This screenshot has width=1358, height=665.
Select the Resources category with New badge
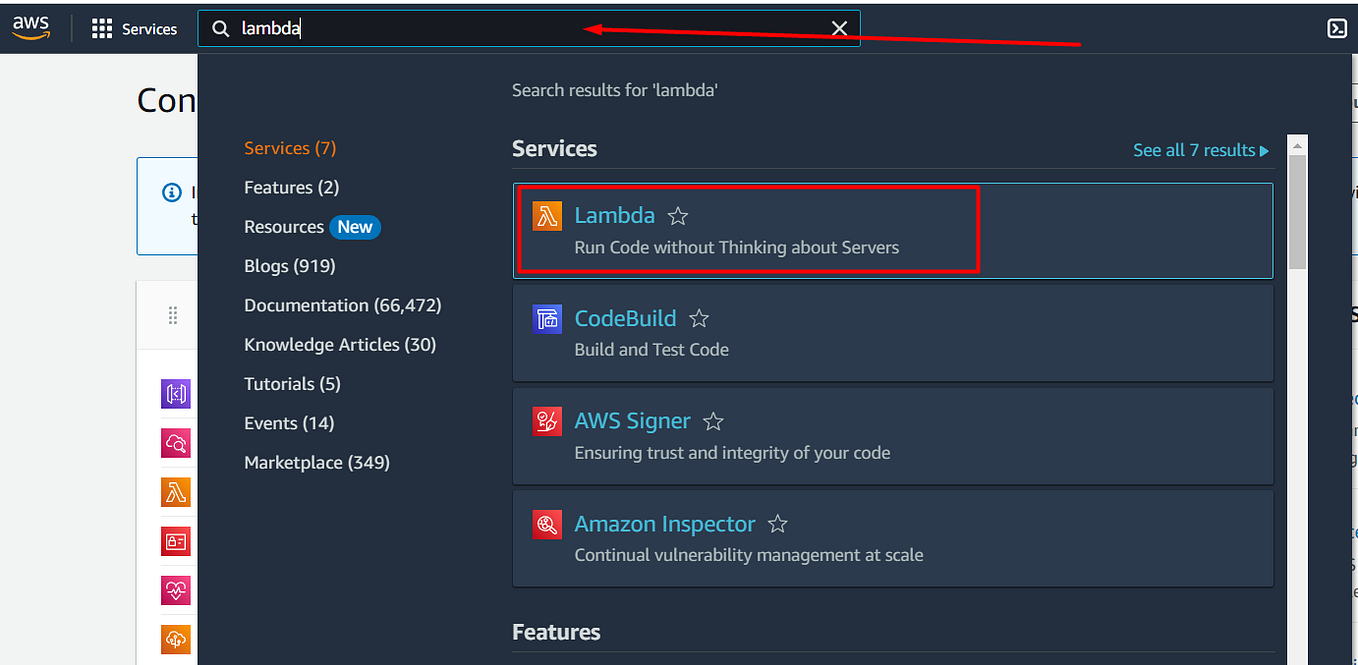tap(312, 226)
